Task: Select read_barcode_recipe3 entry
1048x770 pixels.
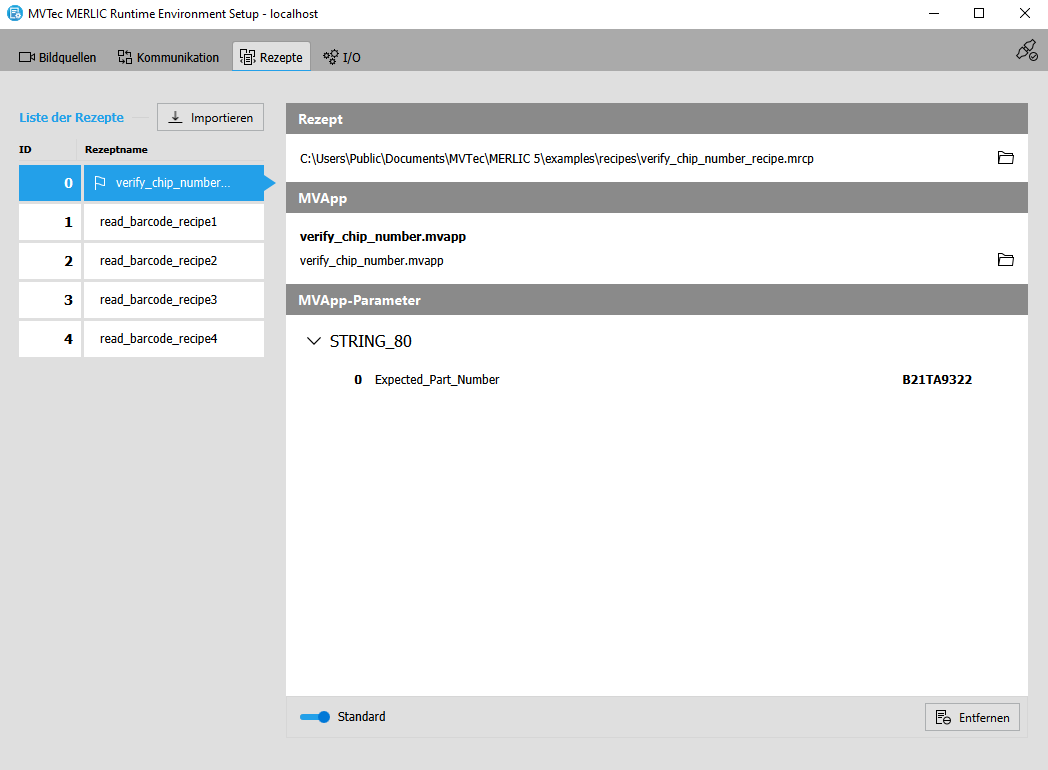Action: pos(158,300)
